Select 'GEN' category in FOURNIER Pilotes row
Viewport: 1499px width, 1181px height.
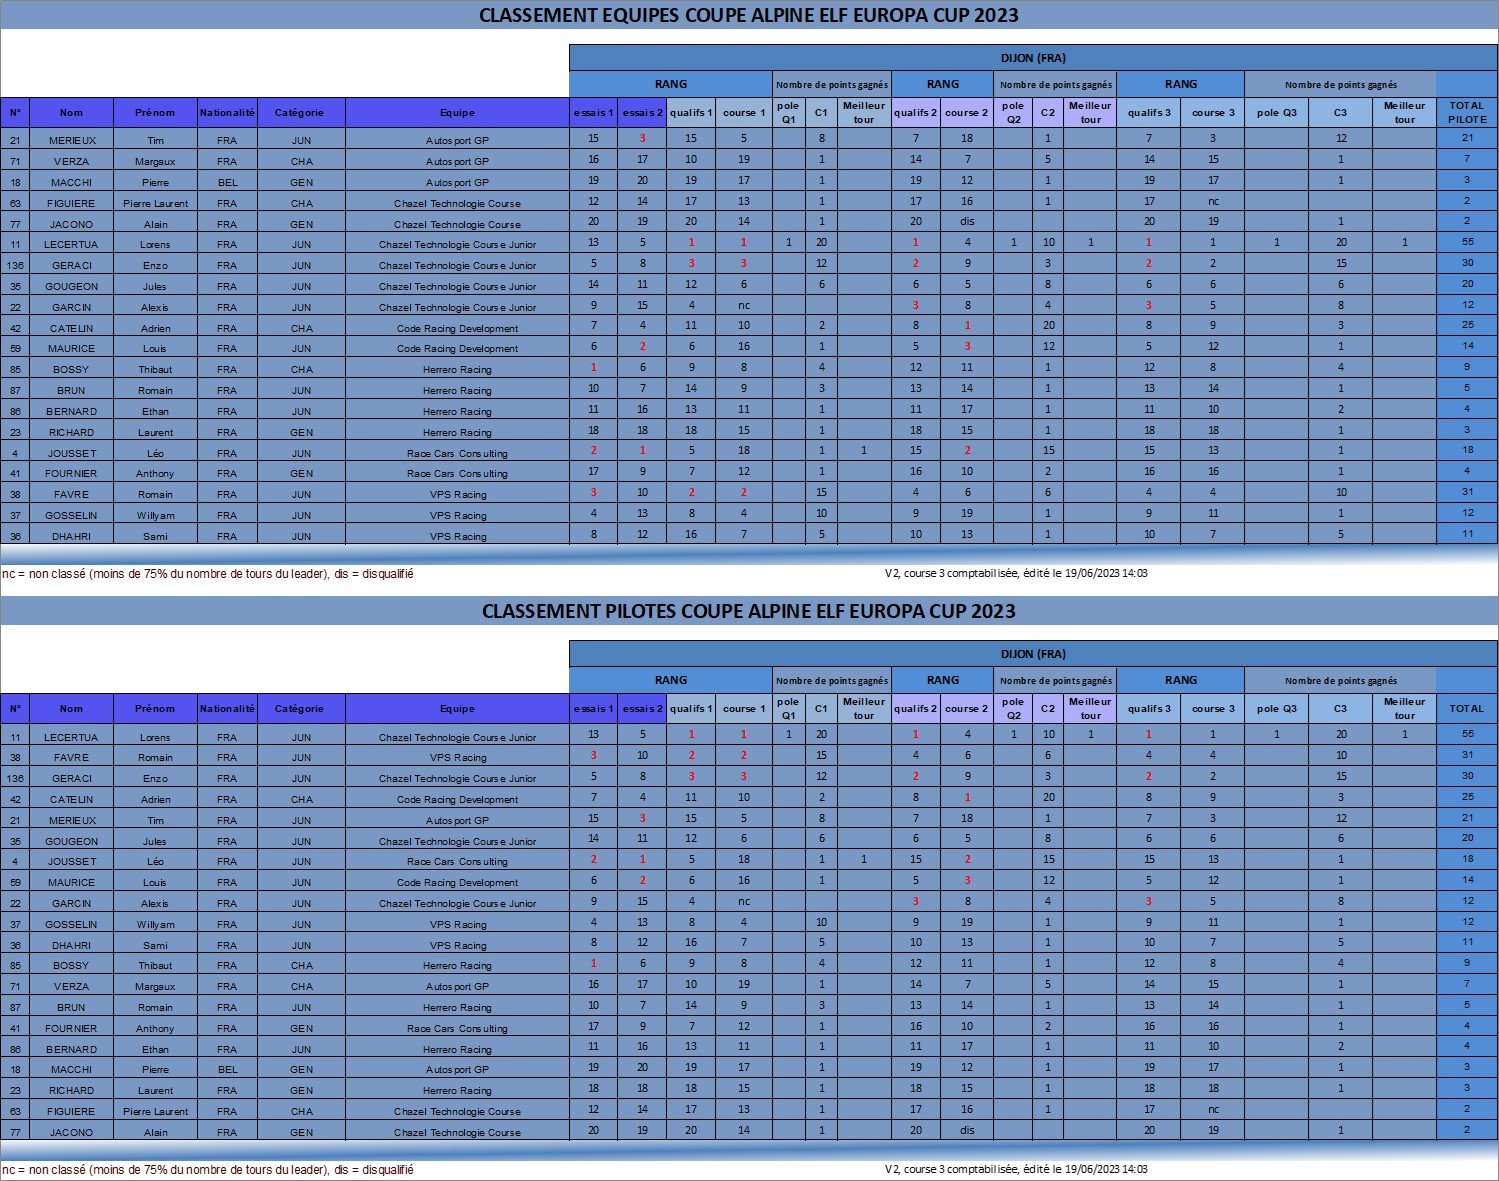click(301, 1028)
